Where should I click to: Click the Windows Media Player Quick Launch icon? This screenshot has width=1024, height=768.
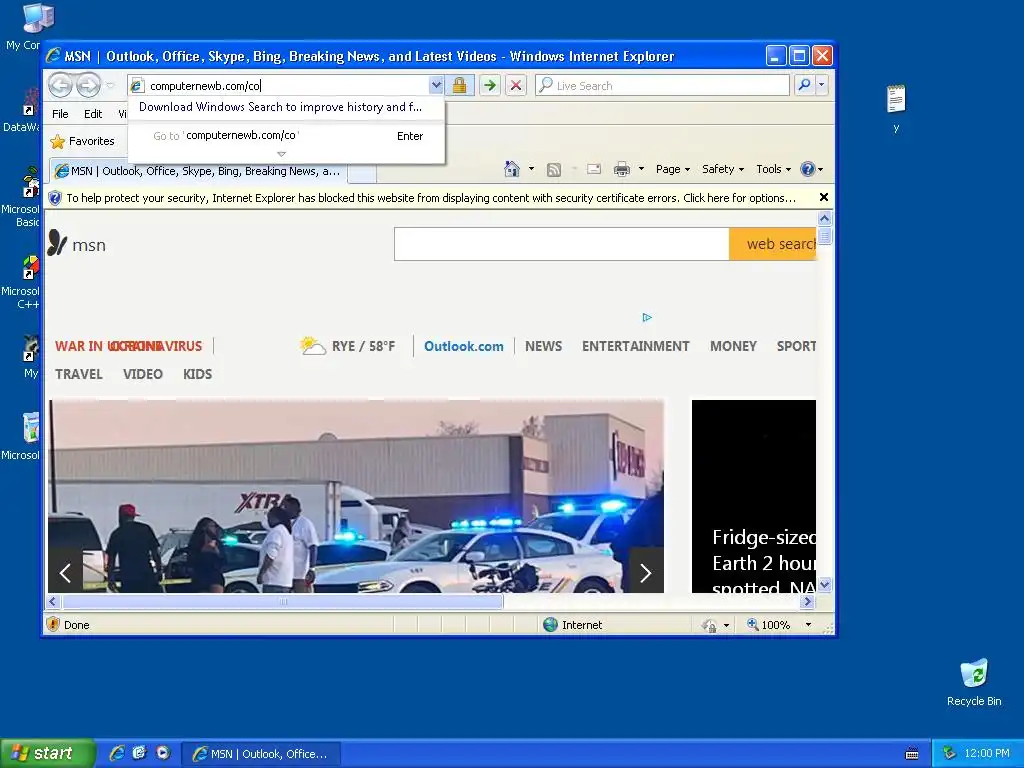163,753
